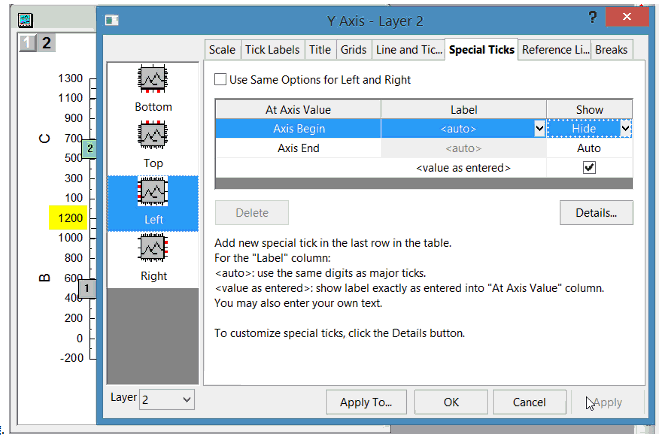Expand the Hide dropdown in Show column
Image resolution: width=662 pixels, height=437 pixels.
[625, 128]
